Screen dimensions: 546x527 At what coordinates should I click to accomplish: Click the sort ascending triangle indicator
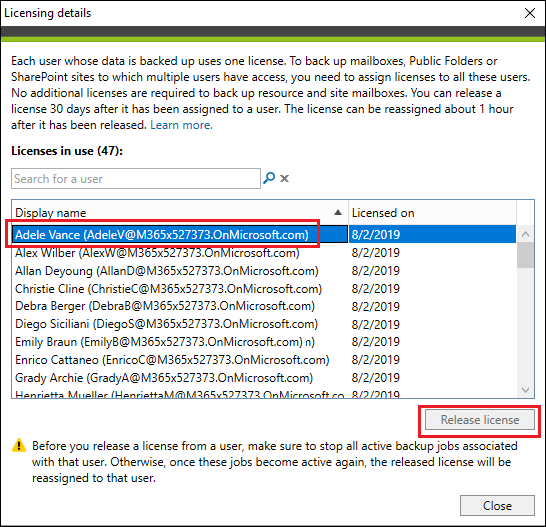tap(337, 212)
